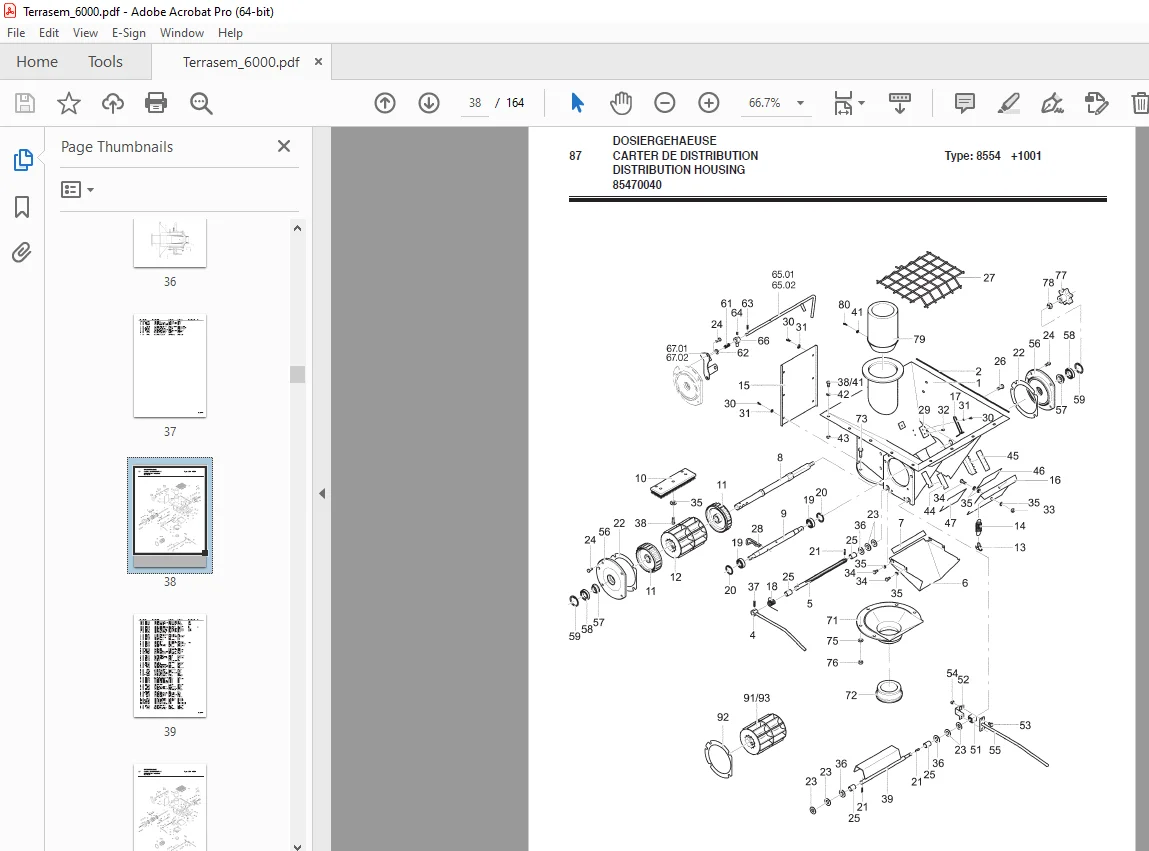
Task: Click thumbnails scrollbar up arrow
Action: click(x=298, y=228)
